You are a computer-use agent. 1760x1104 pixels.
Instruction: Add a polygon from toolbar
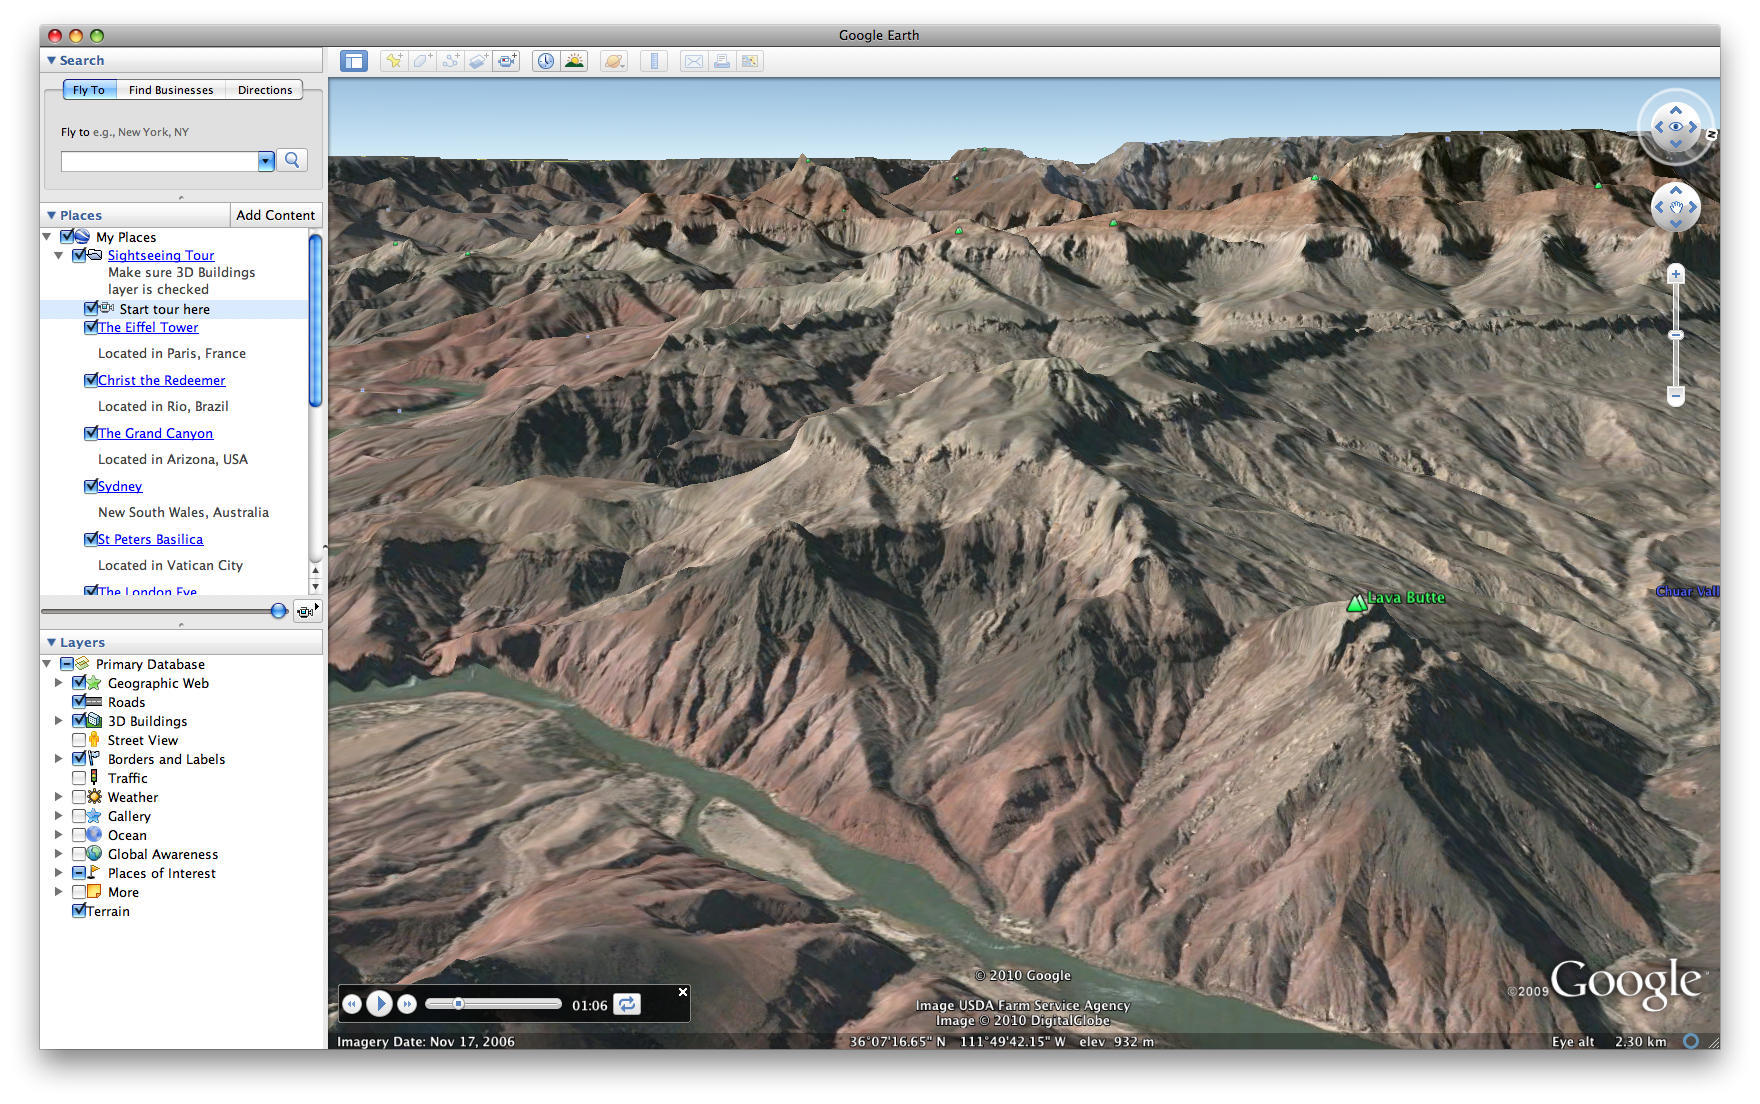pyautogui.click(x=422, y=61)
